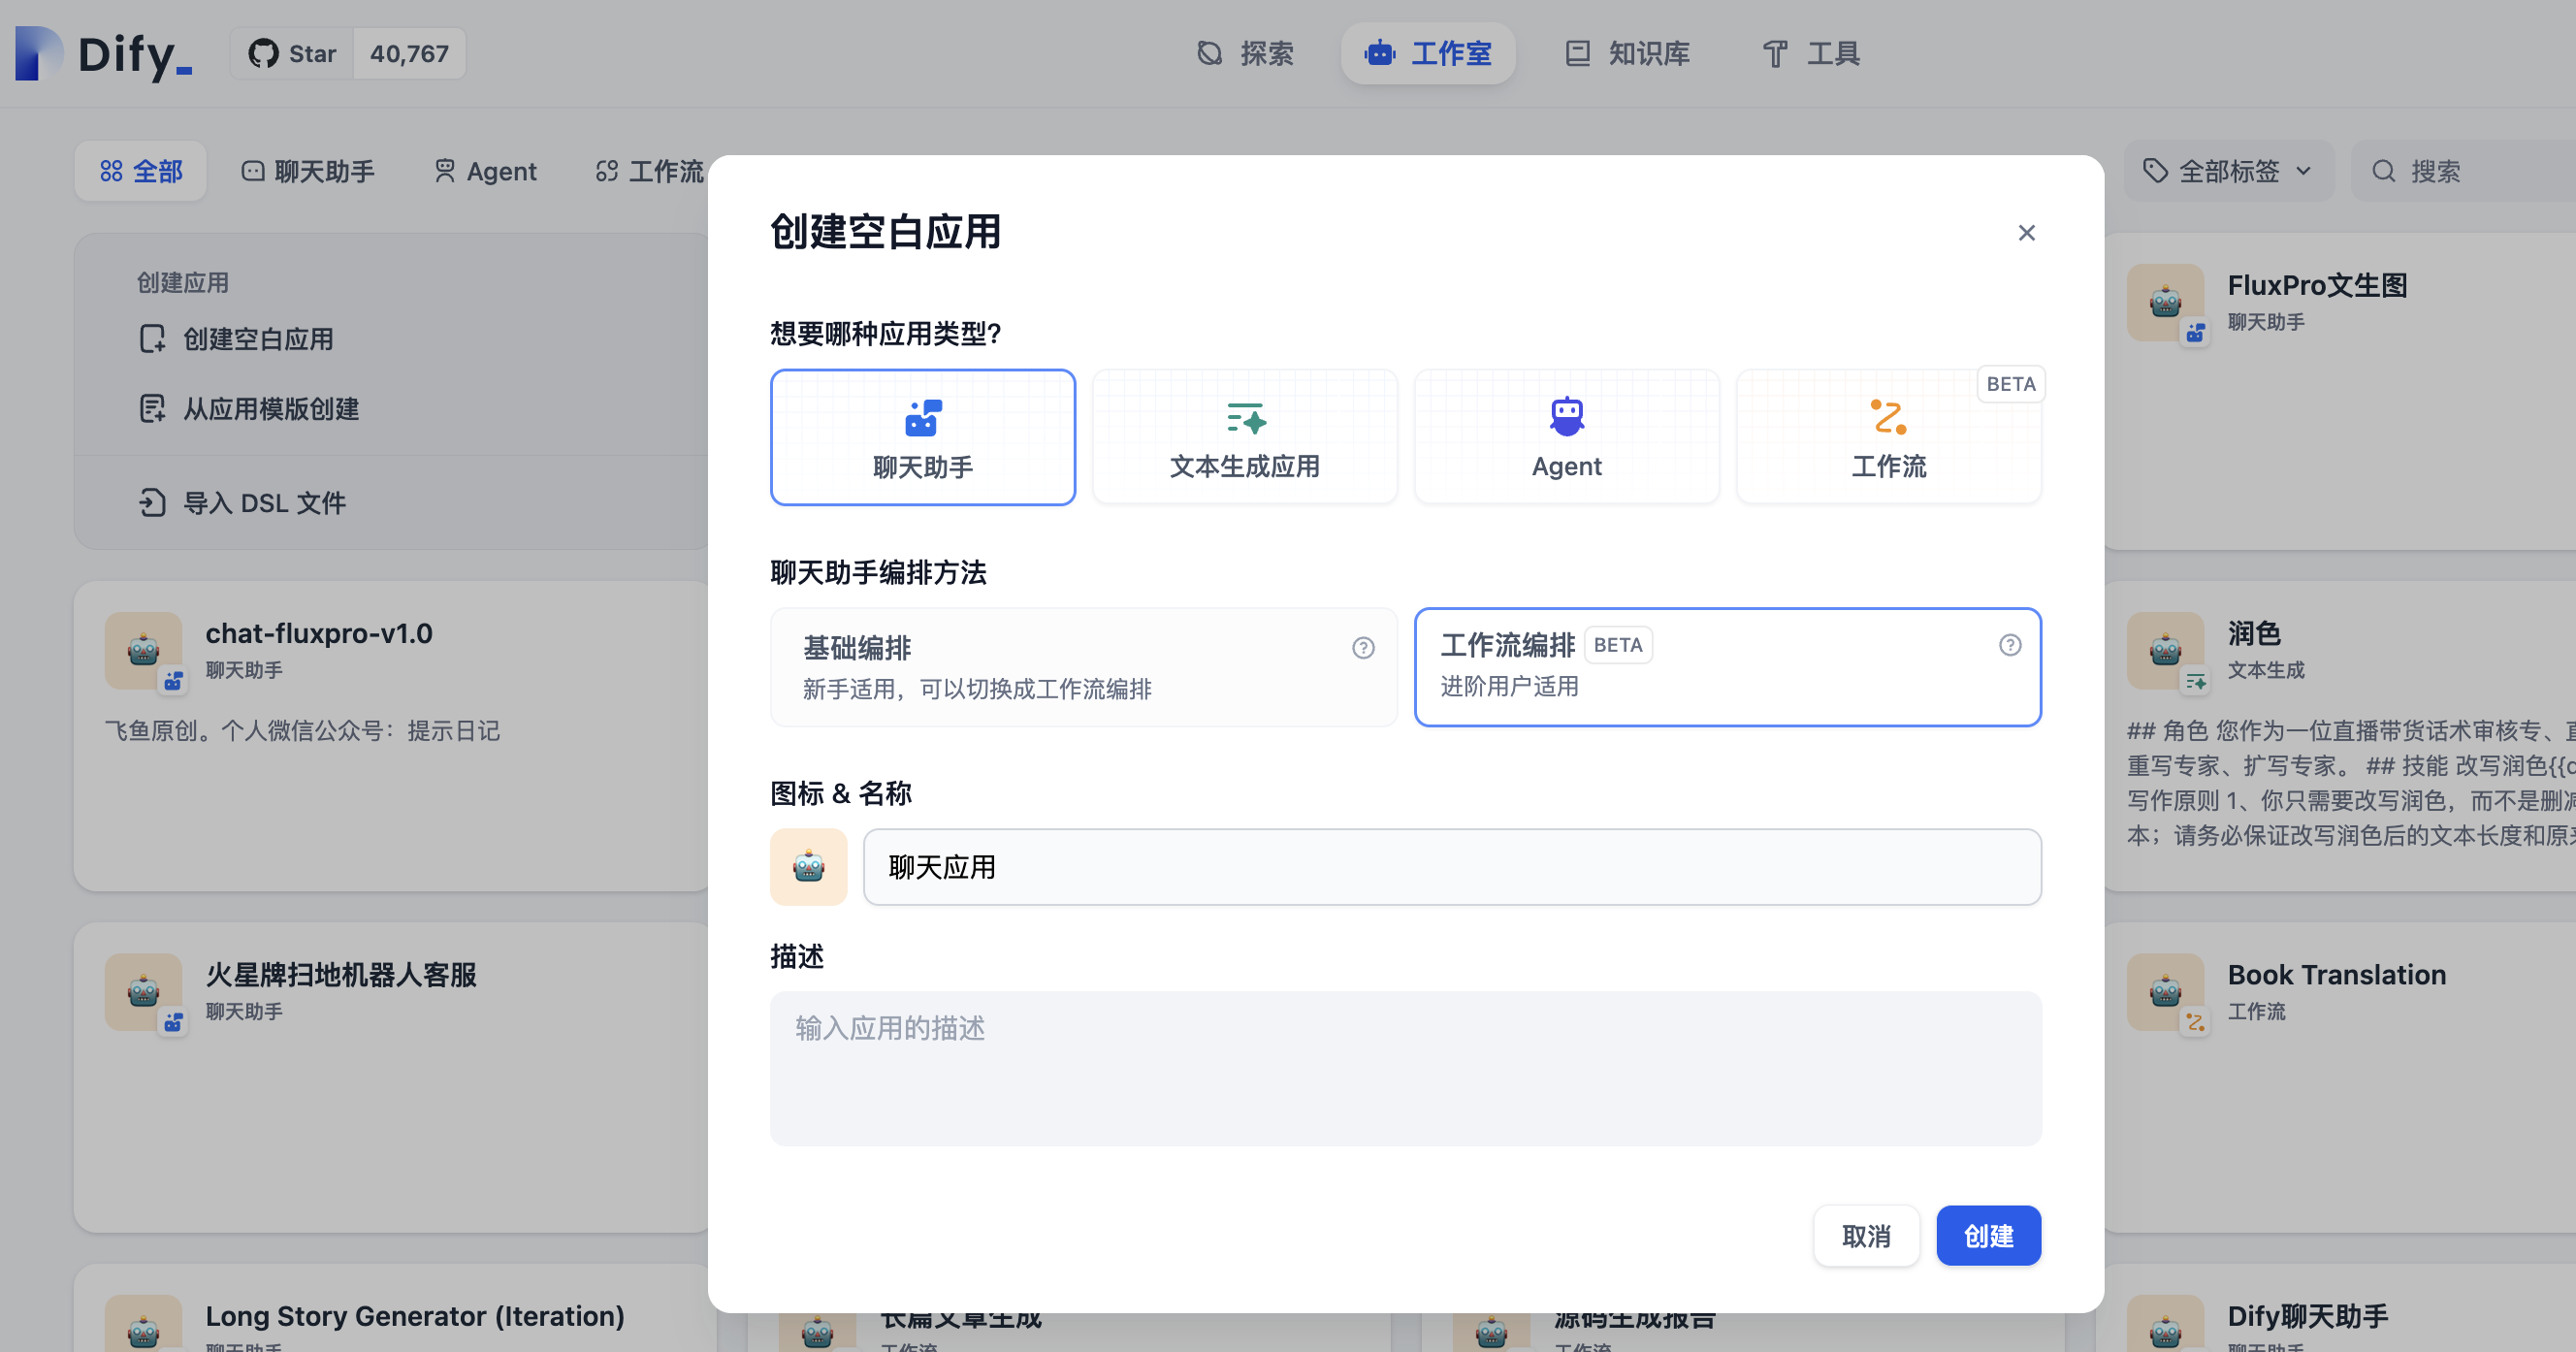Click the 工作室 robot icon
The image size is (2576, 1352).
click(x=1380, y=53)
